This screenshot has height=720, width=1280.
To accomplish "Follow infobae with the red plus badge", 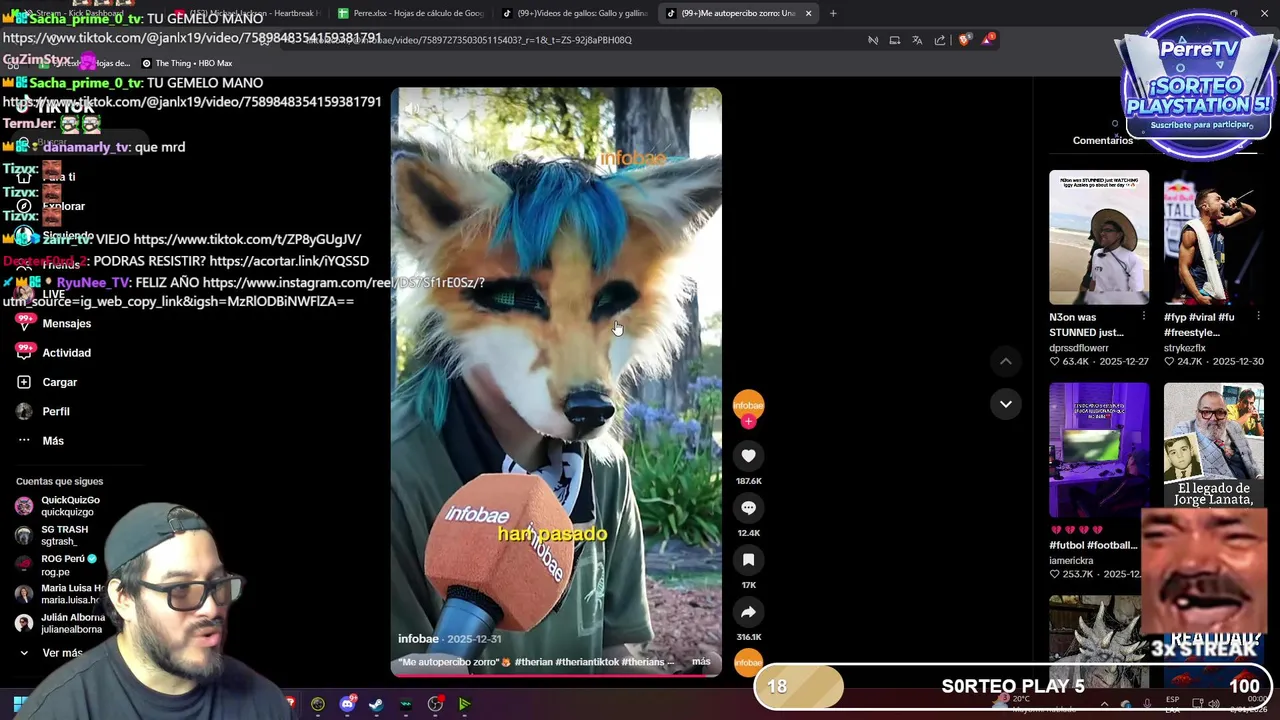I will pos(748,422).
